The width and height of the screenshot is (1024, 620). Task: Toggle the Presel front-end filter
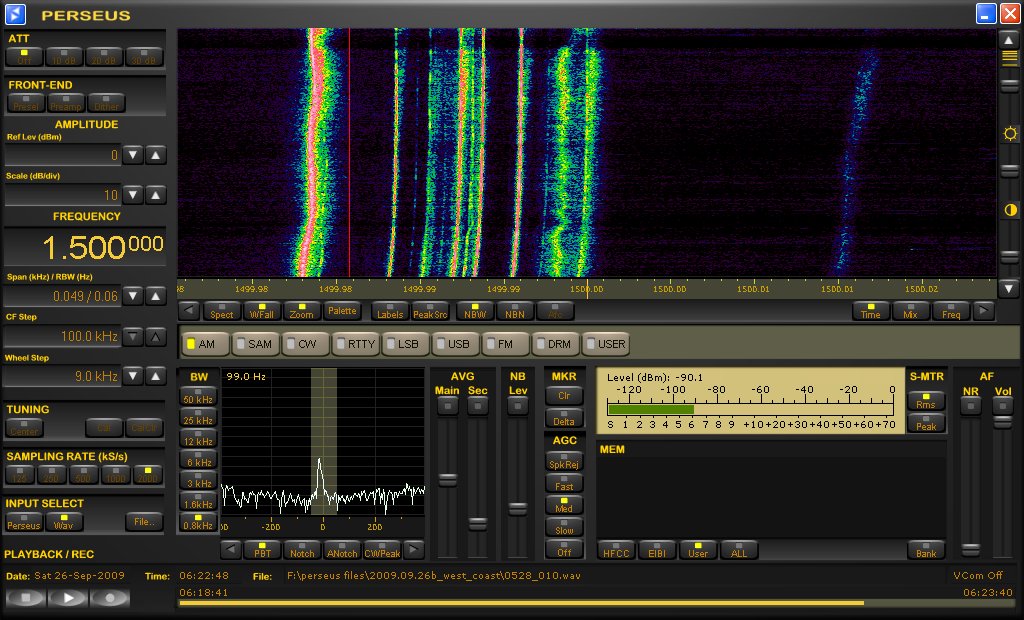pyautogui.click(x=26, y=103)
